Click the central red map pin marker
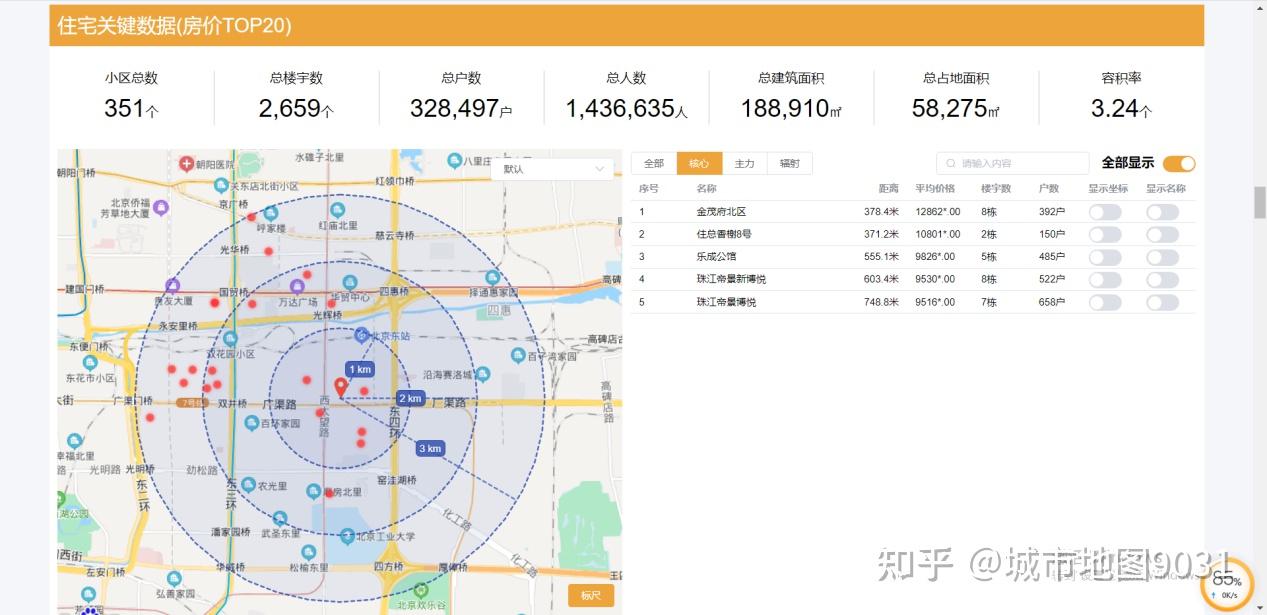1267x615 pixels. click(342, 382)
